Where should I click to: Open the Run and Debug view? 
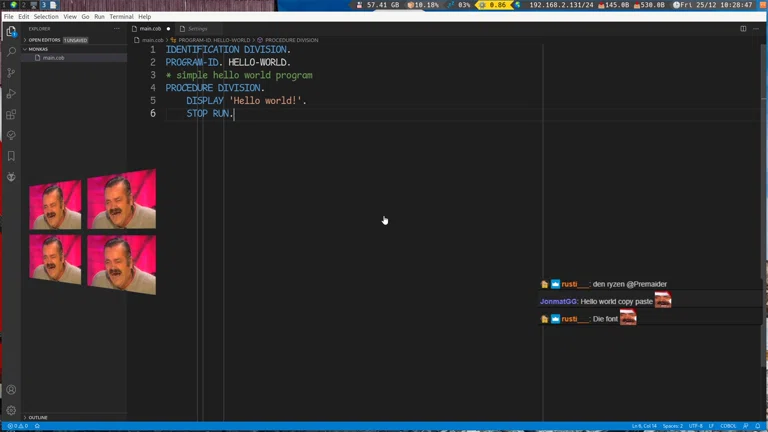click(11, 93)
